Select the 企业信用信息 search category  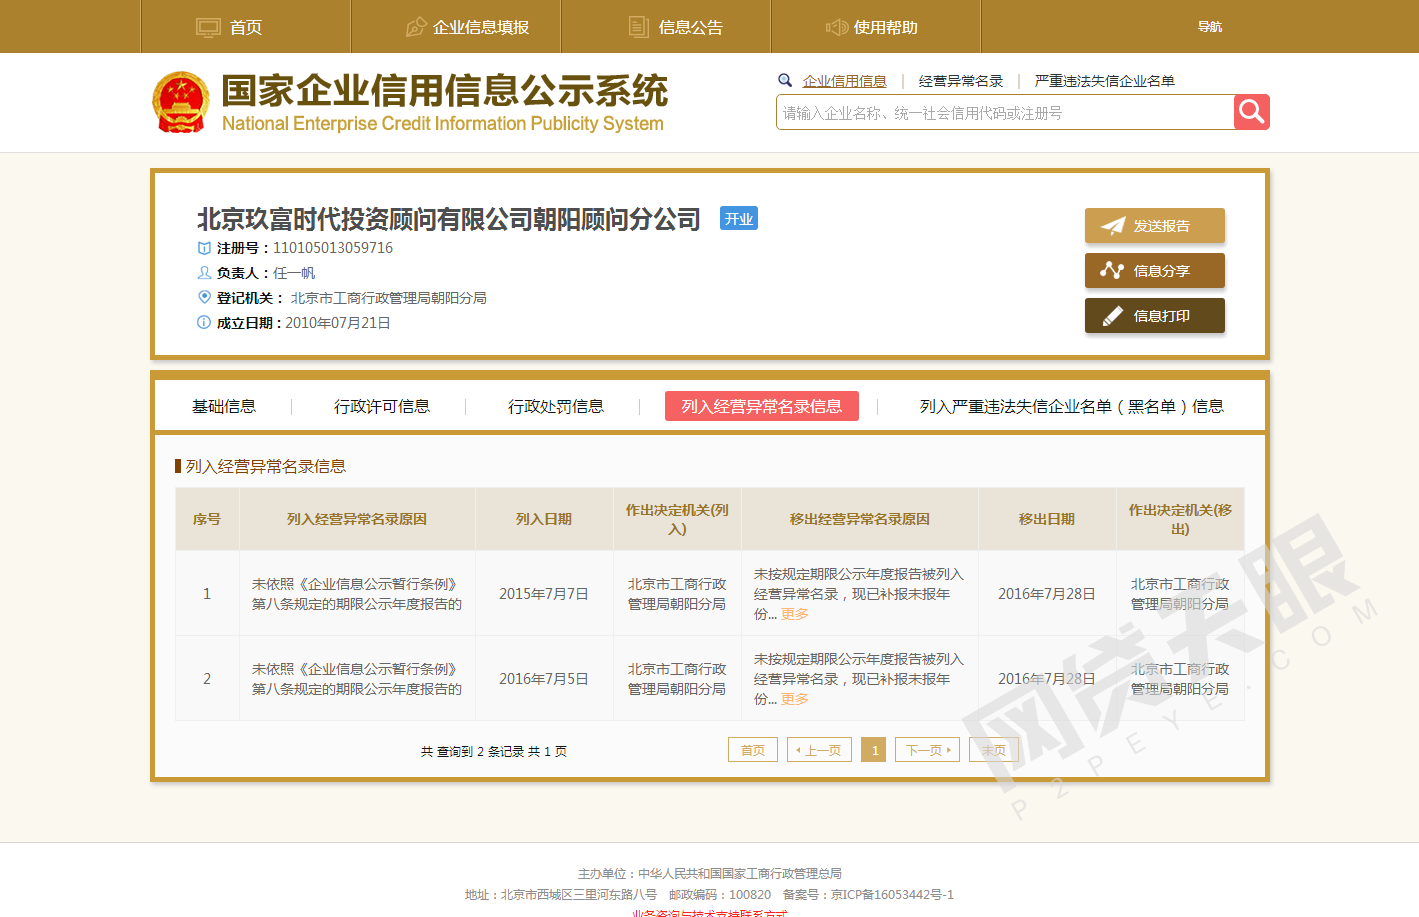[x=845, y=81]
